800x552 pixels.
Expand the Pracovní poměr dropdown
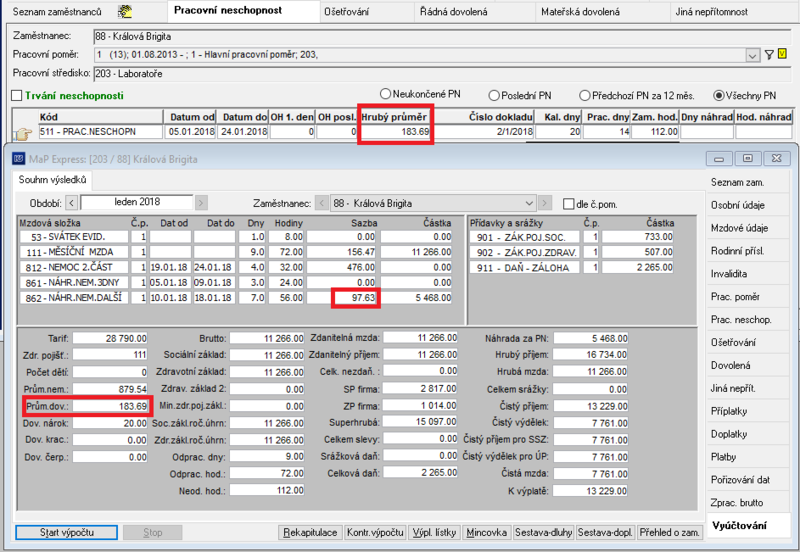pyautogui.click(x=753, y=55)
